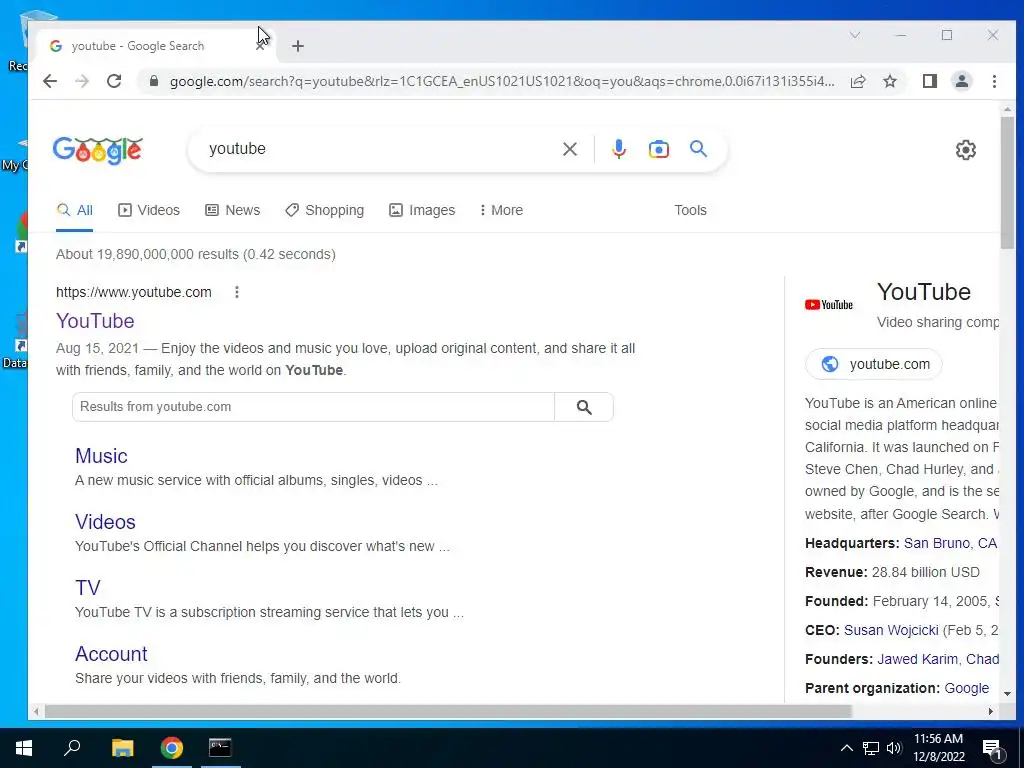Open the Chrome profile avatar
Screen dimensions: 1024x768
(962, 81)
